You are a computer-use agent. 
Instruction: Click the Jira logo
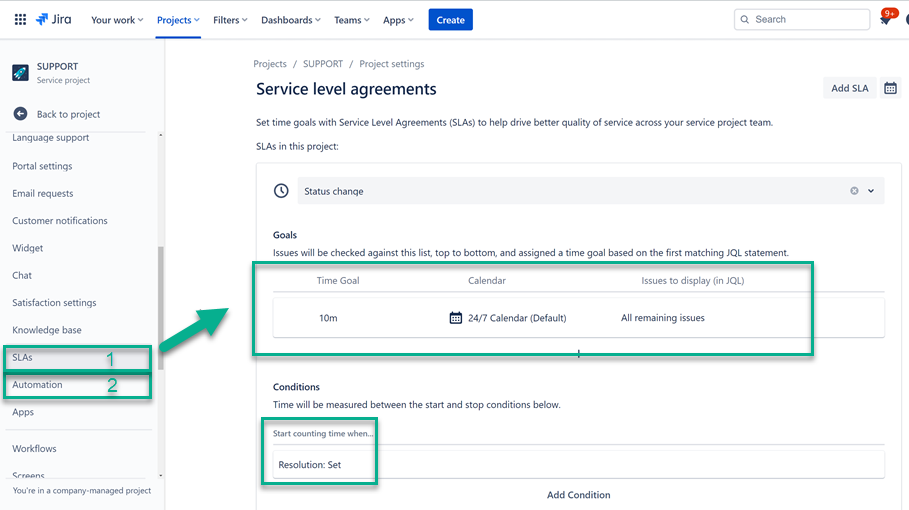click(x=53, y=20)
